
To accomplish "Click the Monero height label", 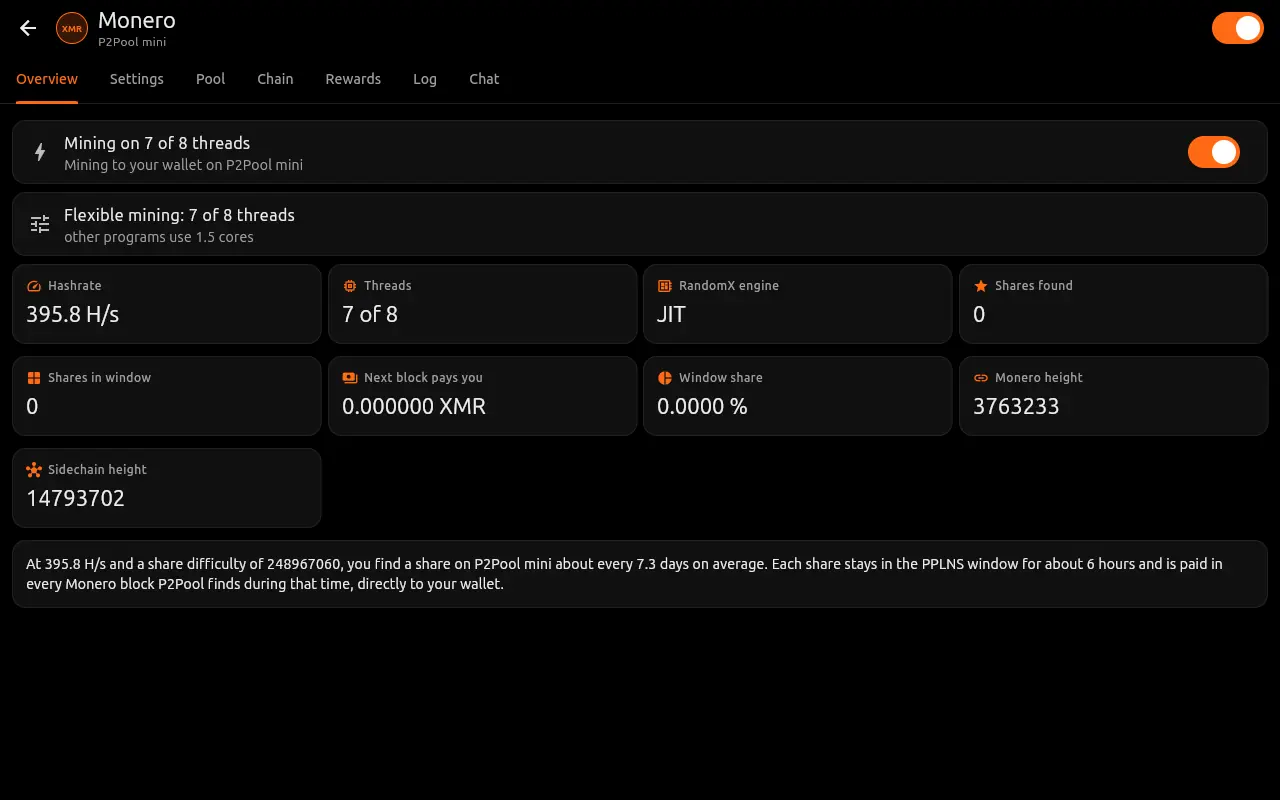I will pyautogui.click(x=1039, y=378).
